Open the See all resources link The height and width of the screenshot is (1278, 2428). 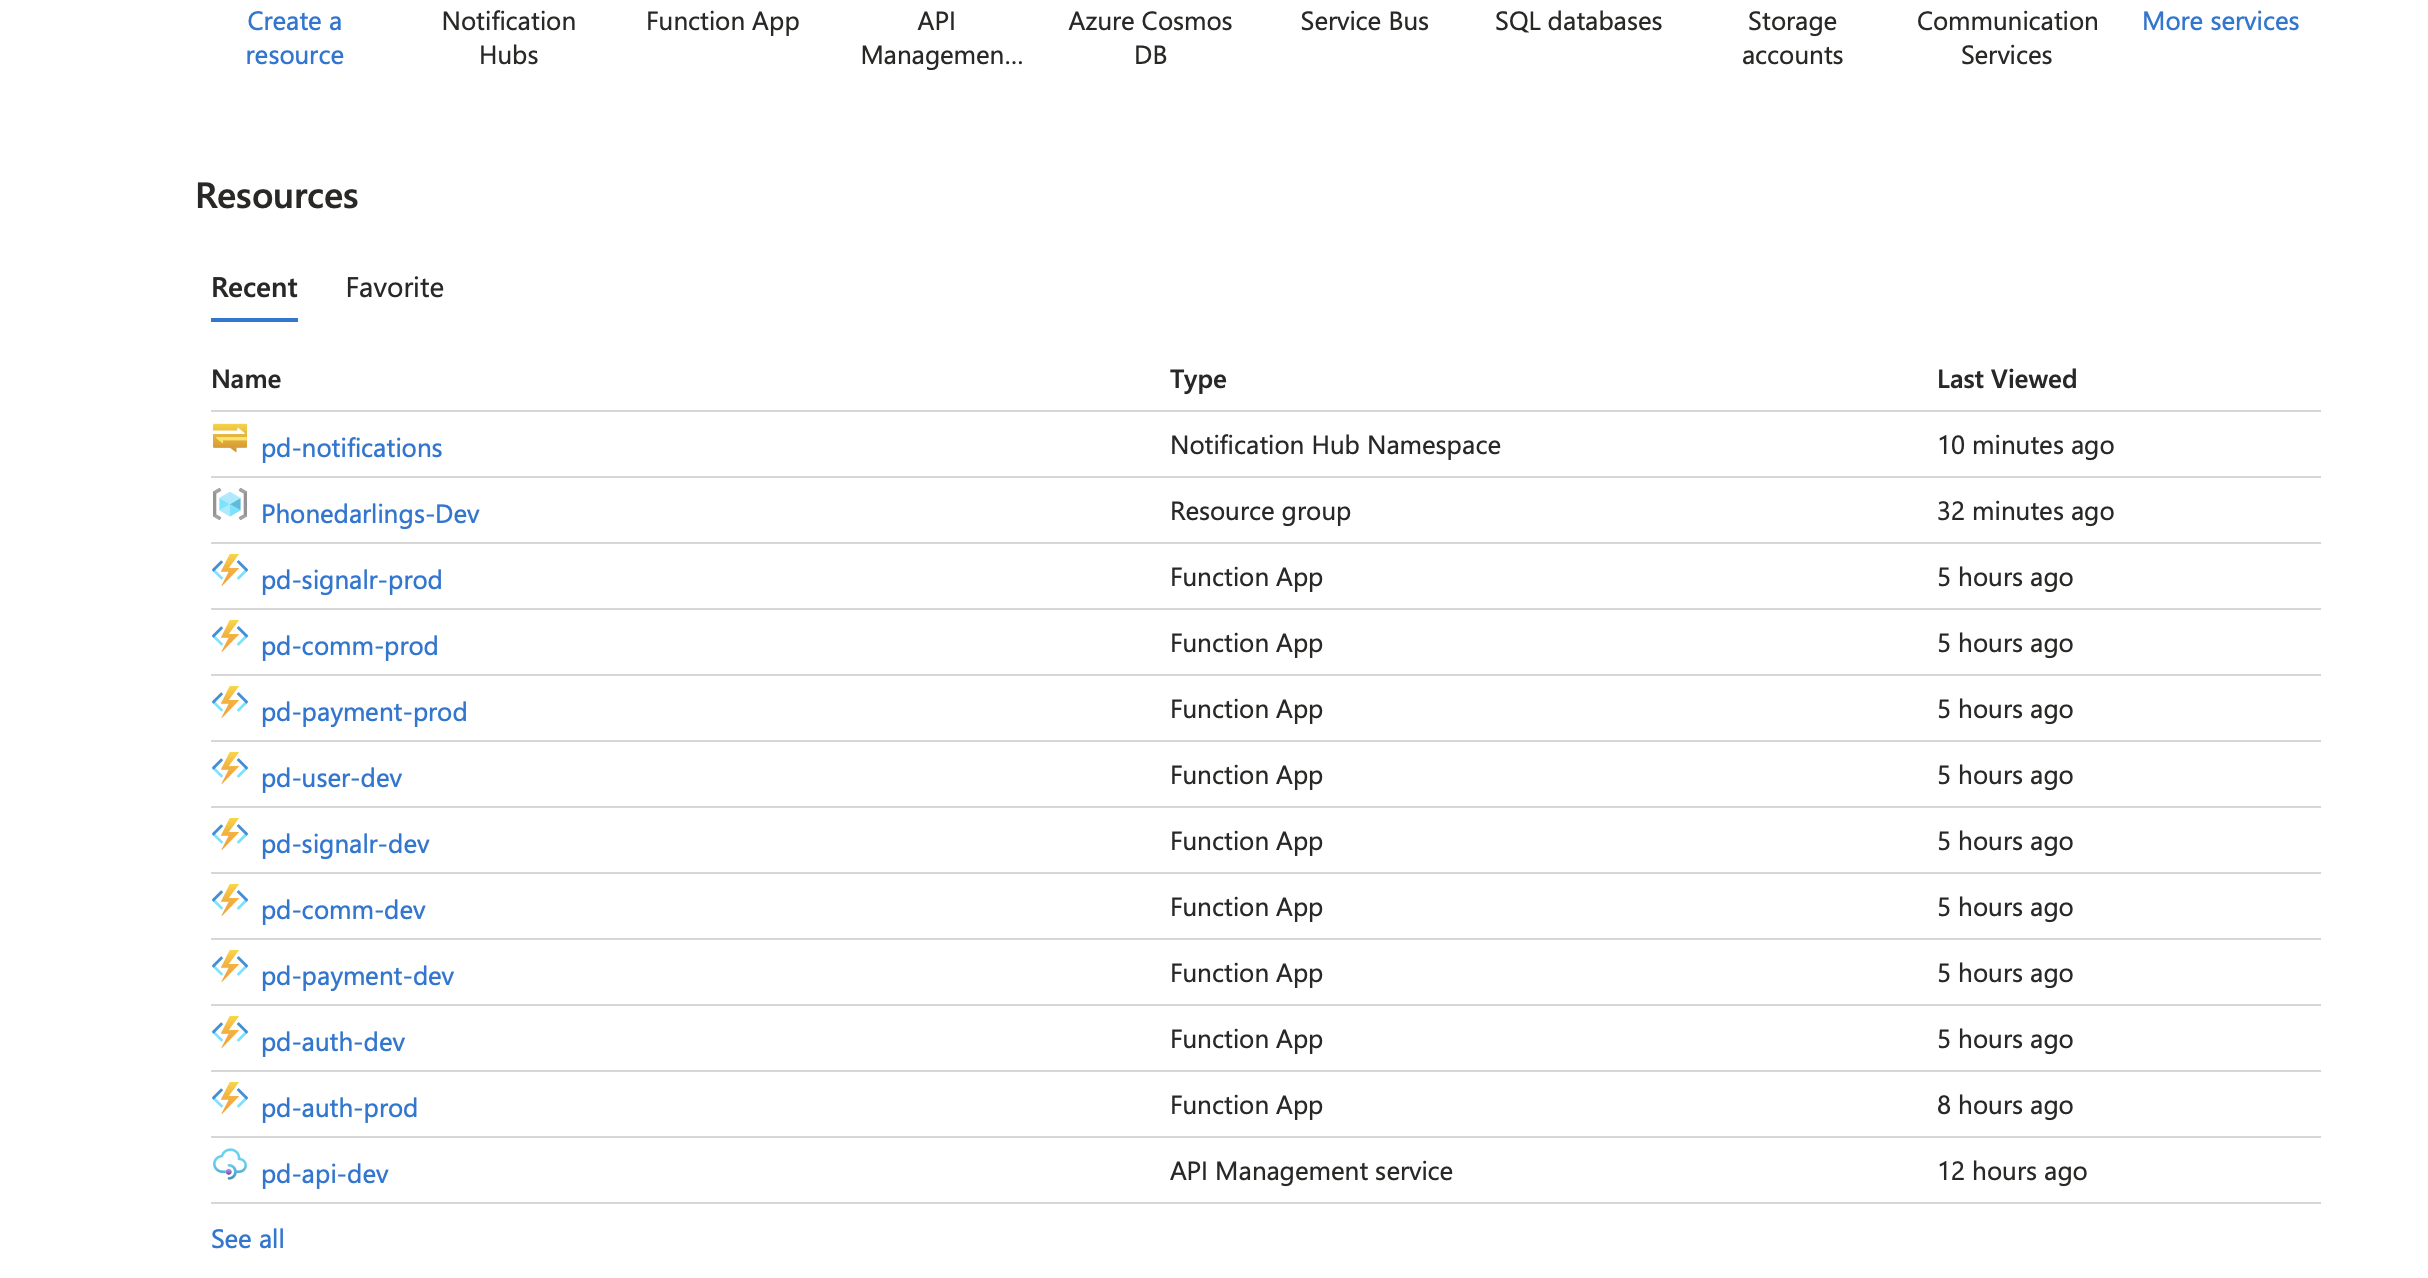click(247, 1239)
